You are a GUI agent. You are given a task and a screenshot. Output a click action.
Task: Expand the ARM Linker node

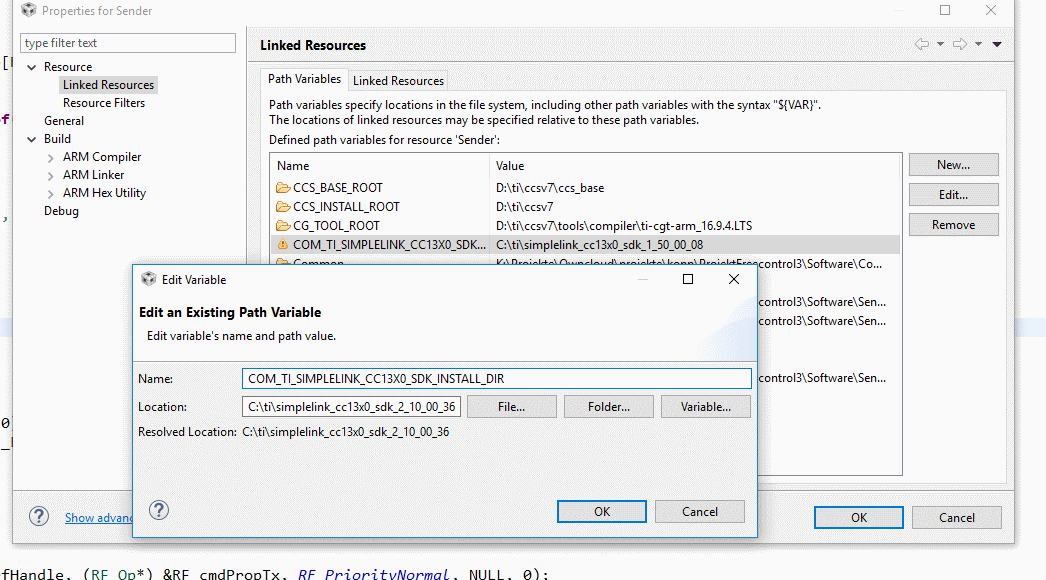(x=51, y=175)
